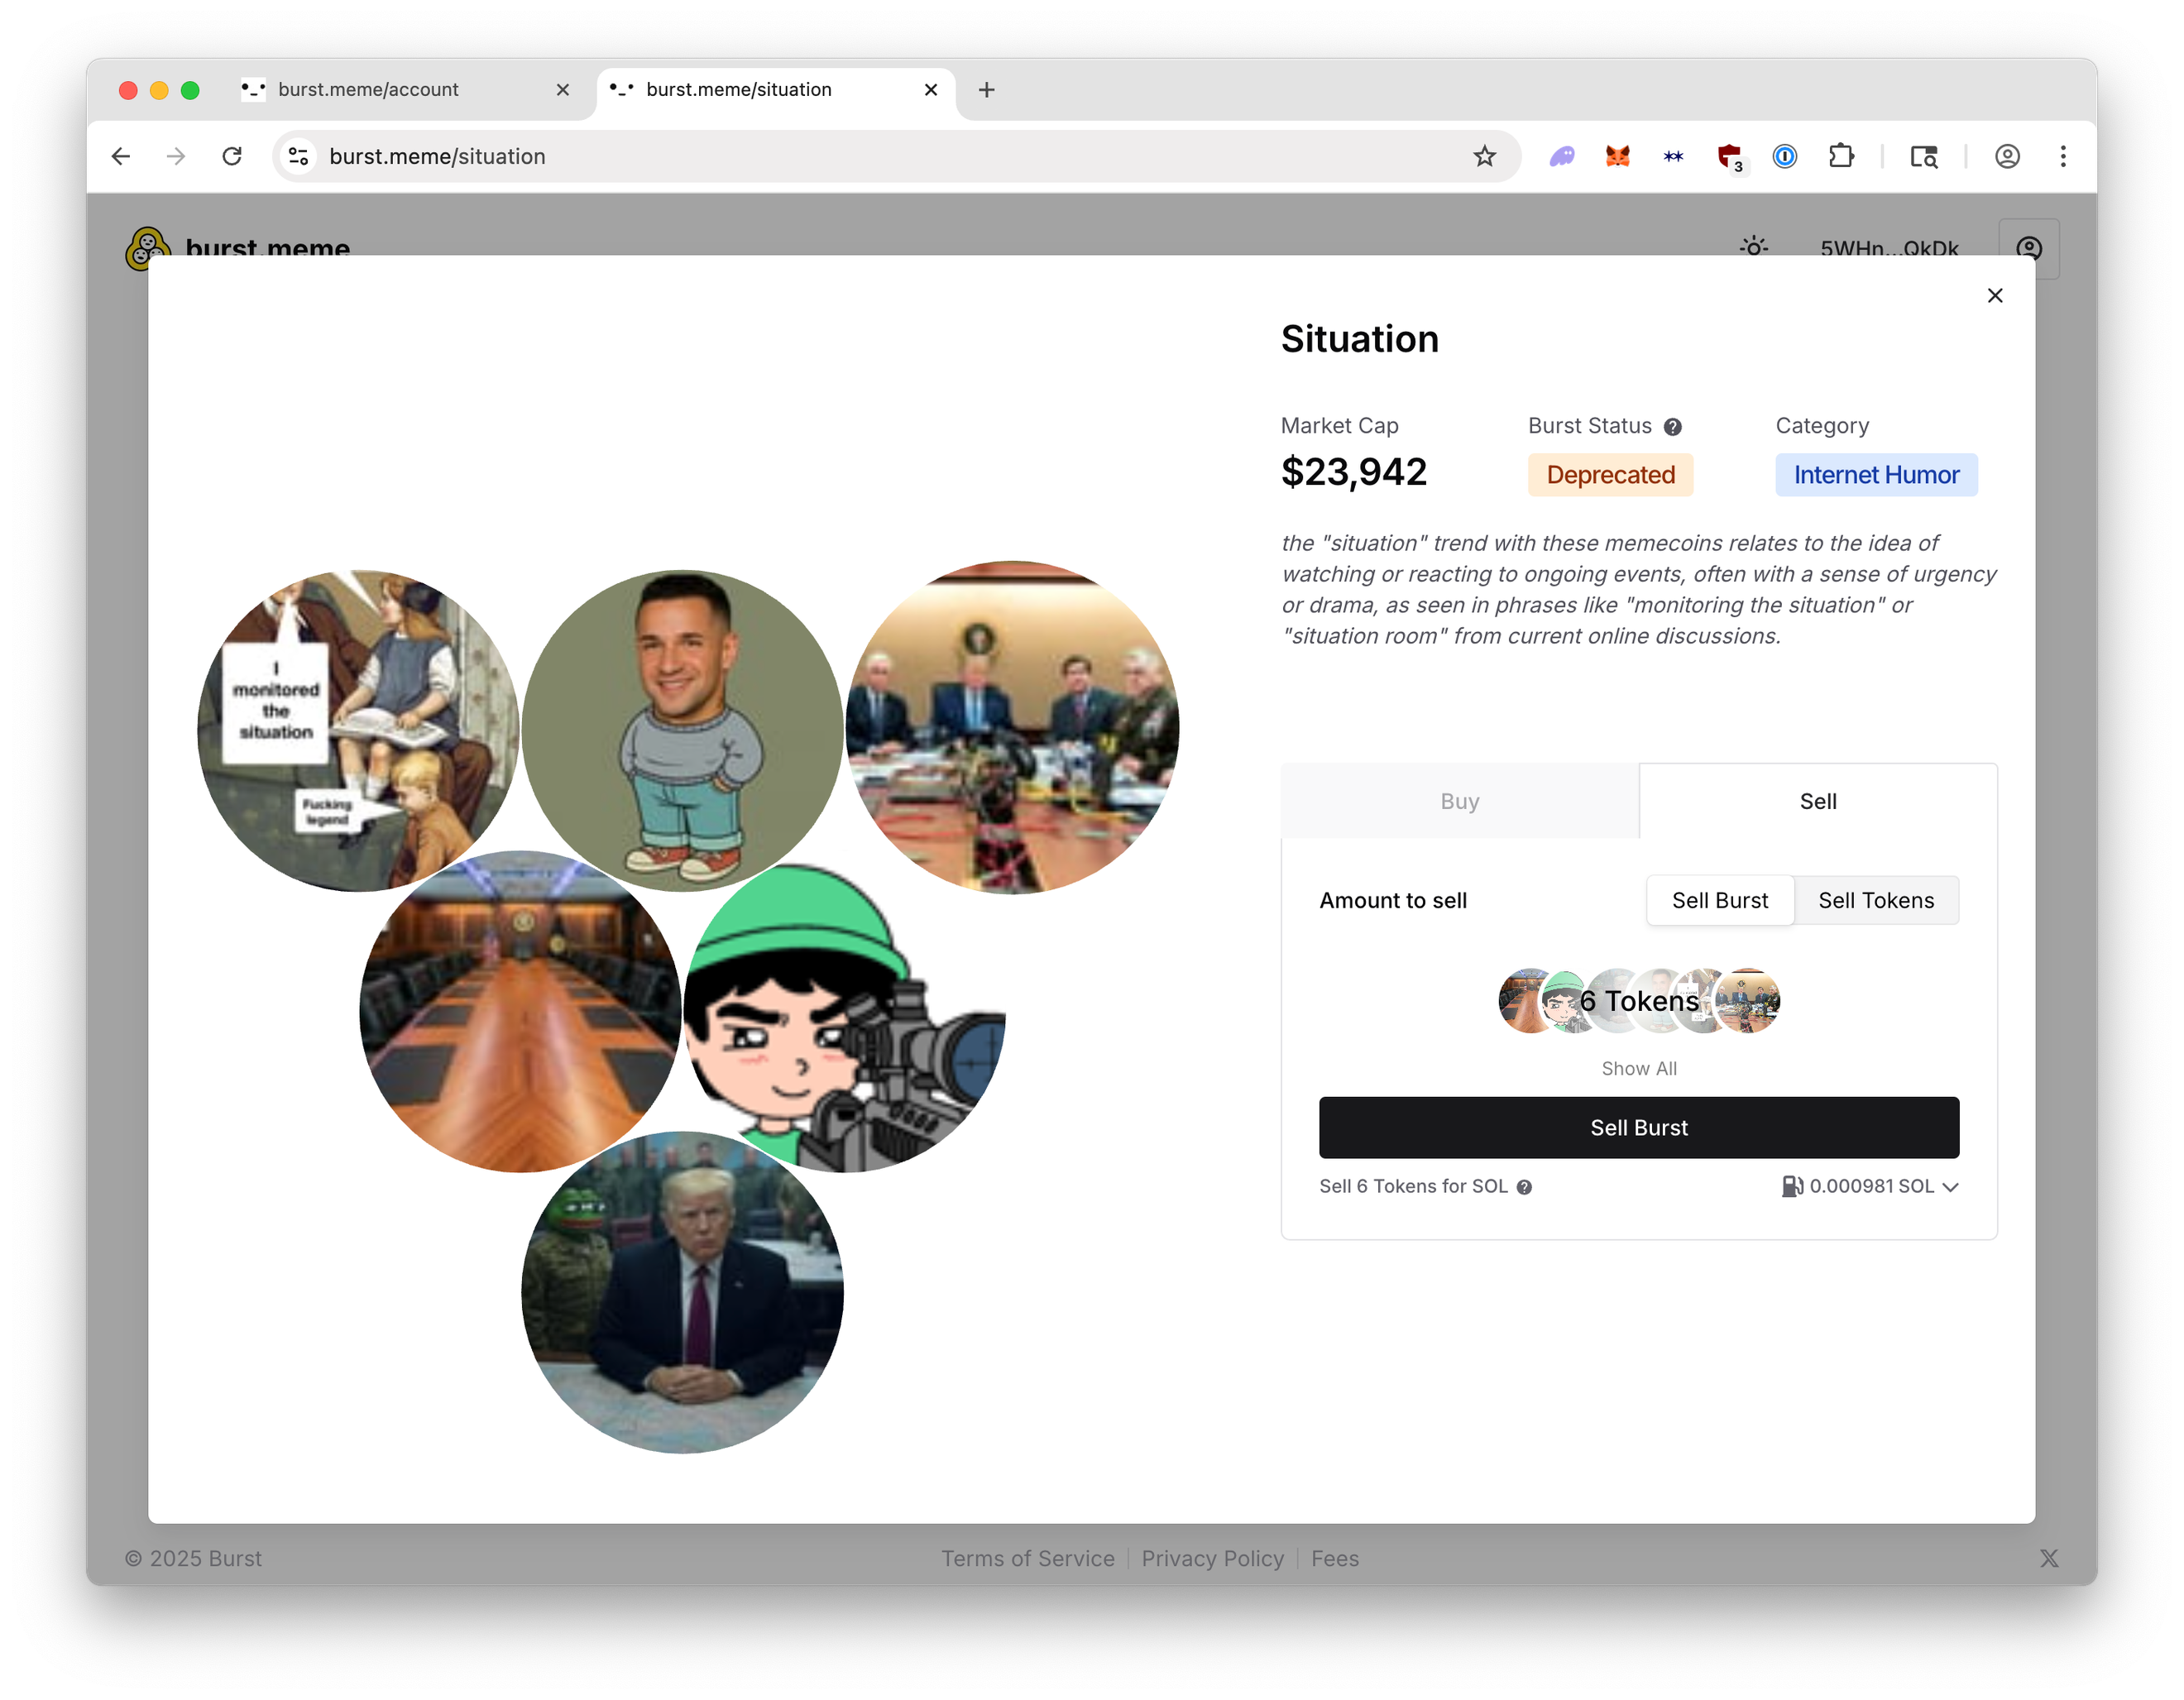Close the Situation modal dialog
This screenshot has width=2184, height=1700.
pyautogui.click(x=1994, y=295)
